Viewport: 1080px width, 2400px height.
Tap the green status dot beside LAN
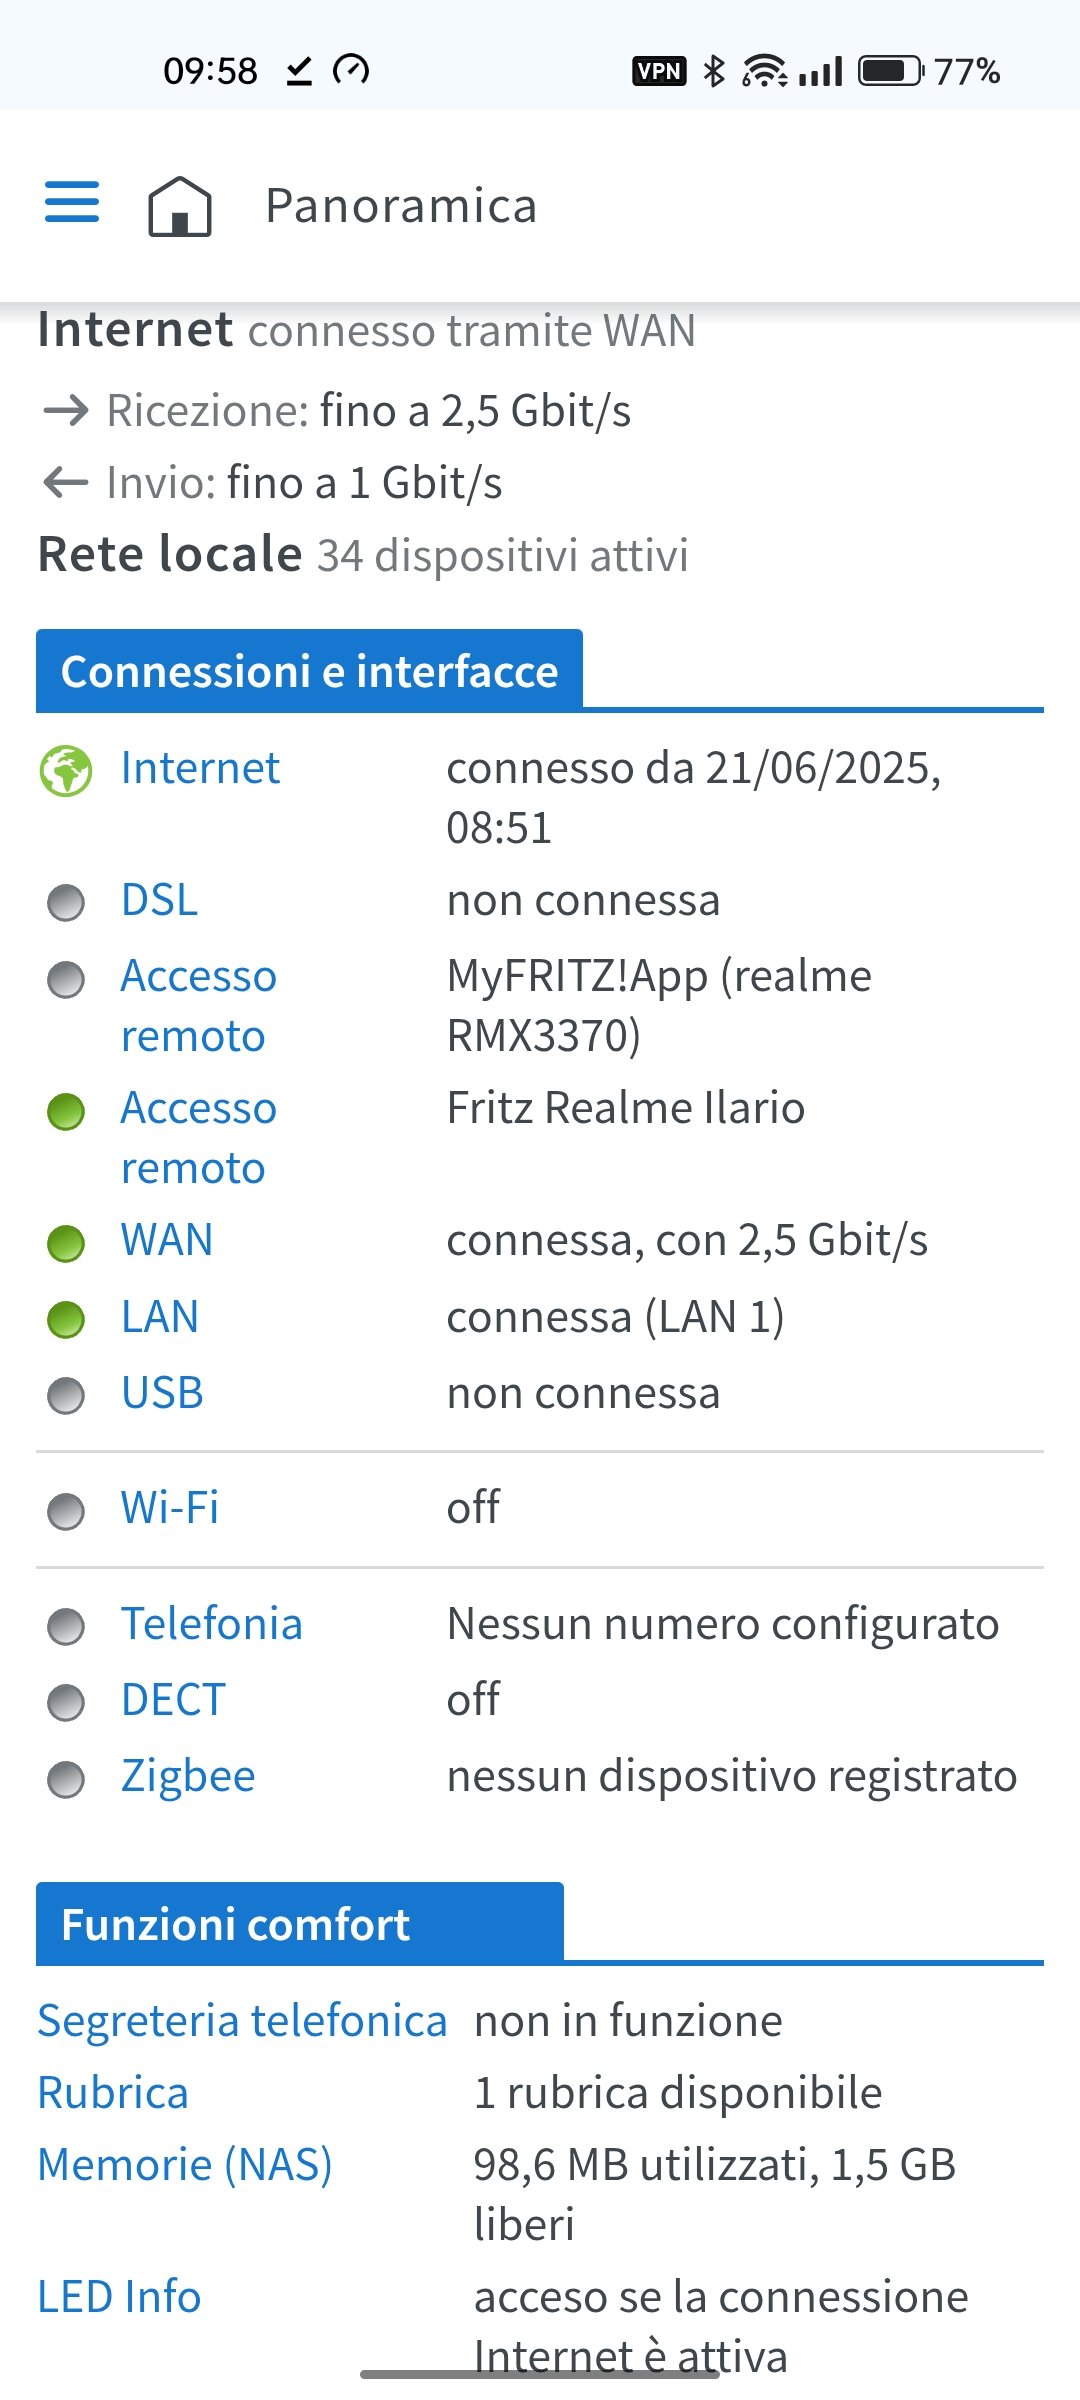click(x=66, y=1320)
